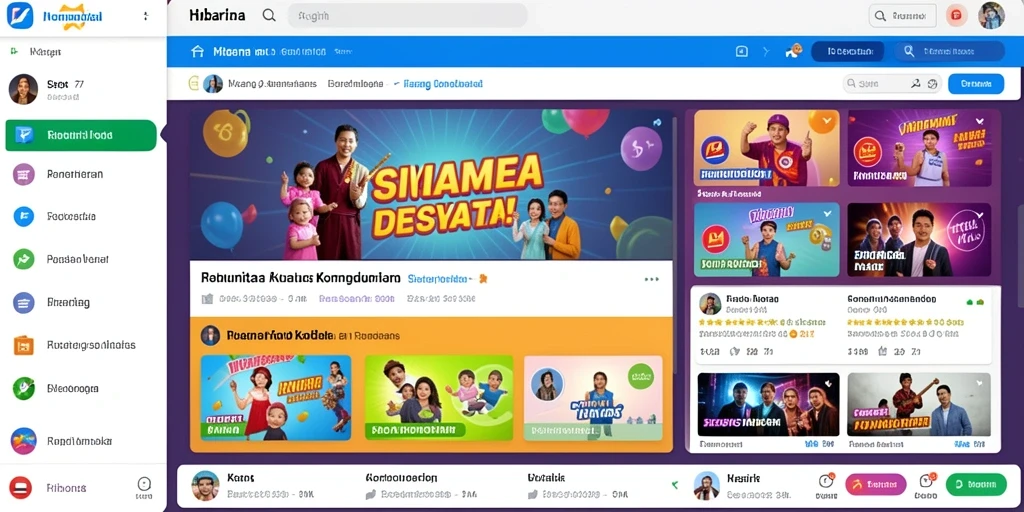
Task: Open the large "SIMAMEA DESYATA!" banner
Action: (431, 185)
